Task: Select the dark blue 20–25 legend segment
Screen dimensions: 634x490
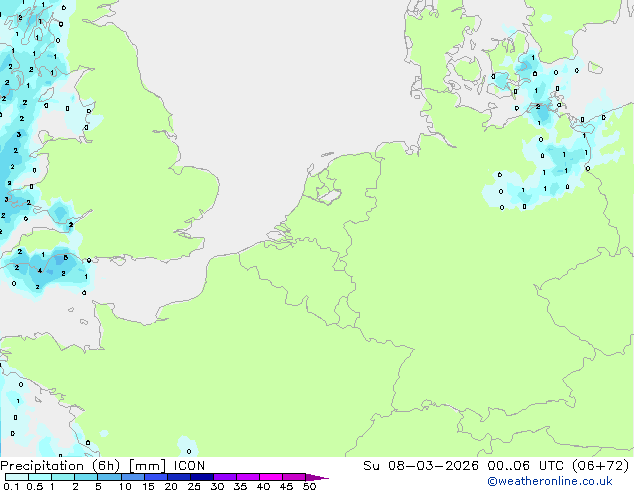Action: point(179,477)
